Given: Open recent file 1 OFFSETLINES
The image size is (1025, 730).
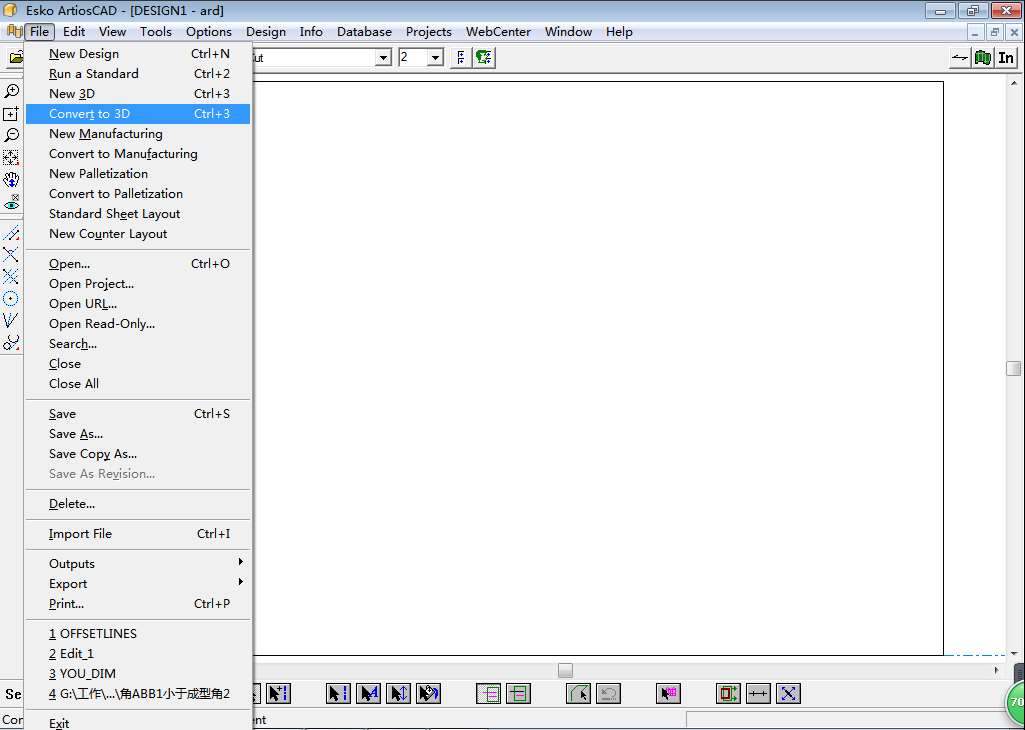Looking at the screenshot, I should click(93, 634).
